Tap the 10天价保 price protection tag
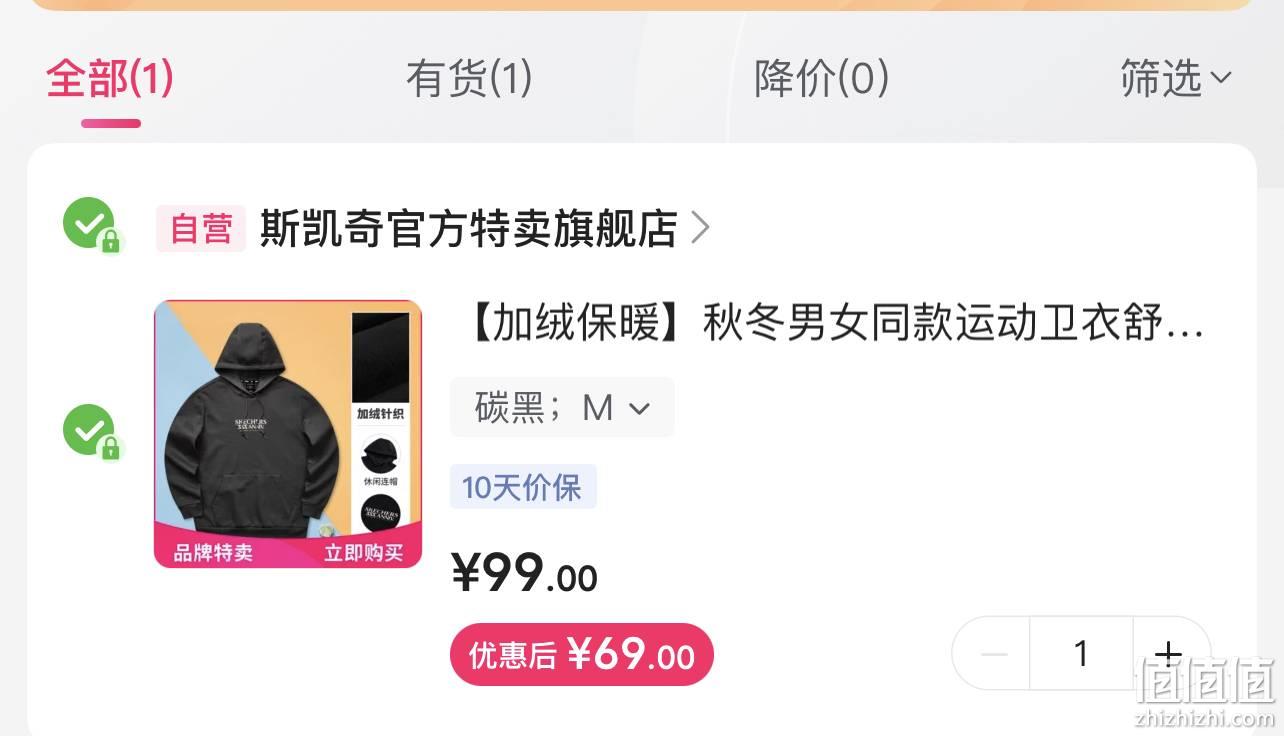The height and width of the screenshot is (736, 1284). pos(523,487)
